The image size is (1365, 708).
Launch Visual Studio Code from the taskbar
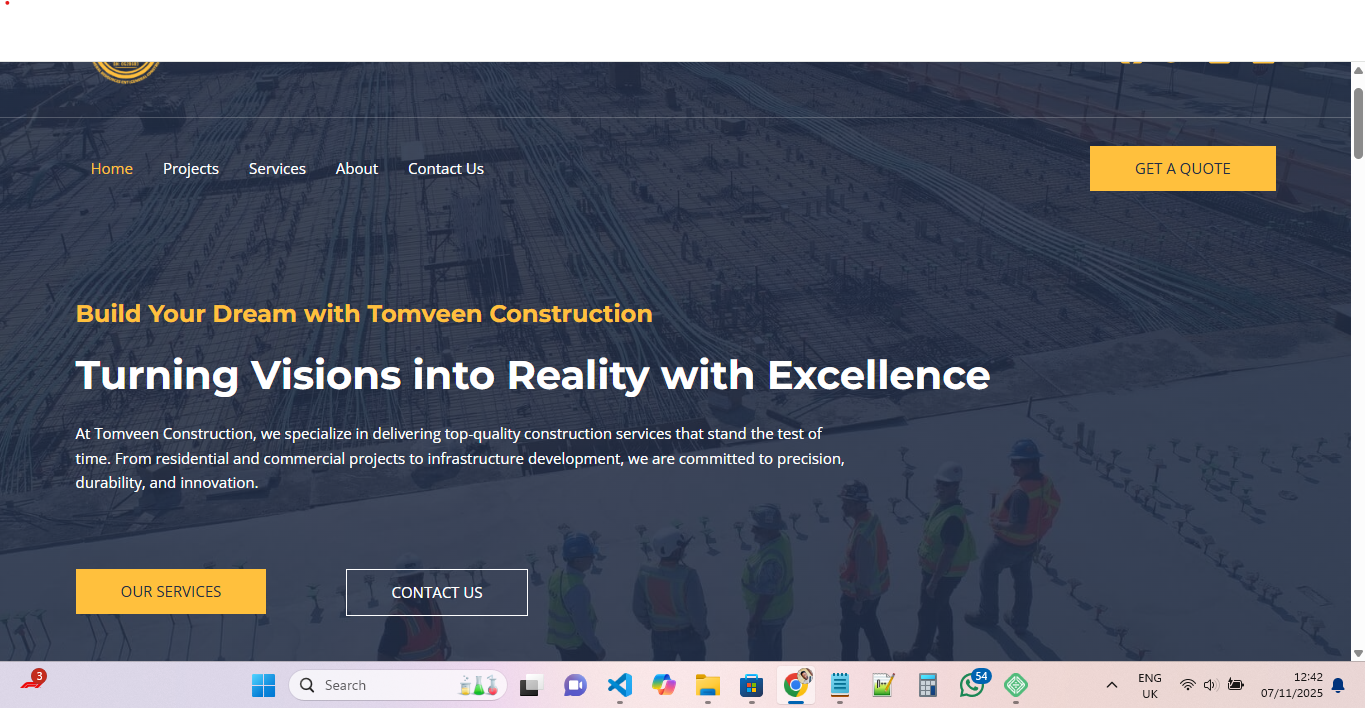[x=619, y=685]
